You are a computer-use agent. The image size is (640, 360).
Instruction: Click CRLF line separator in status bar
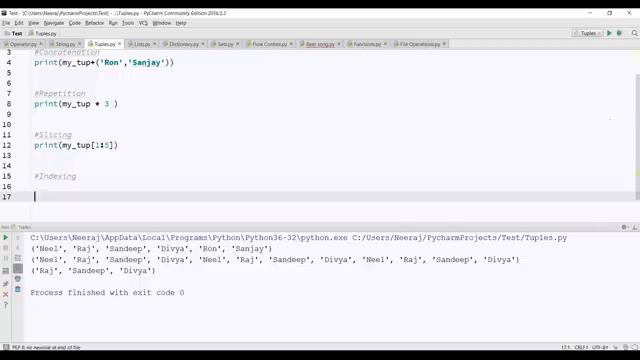(x=581, y=347)
